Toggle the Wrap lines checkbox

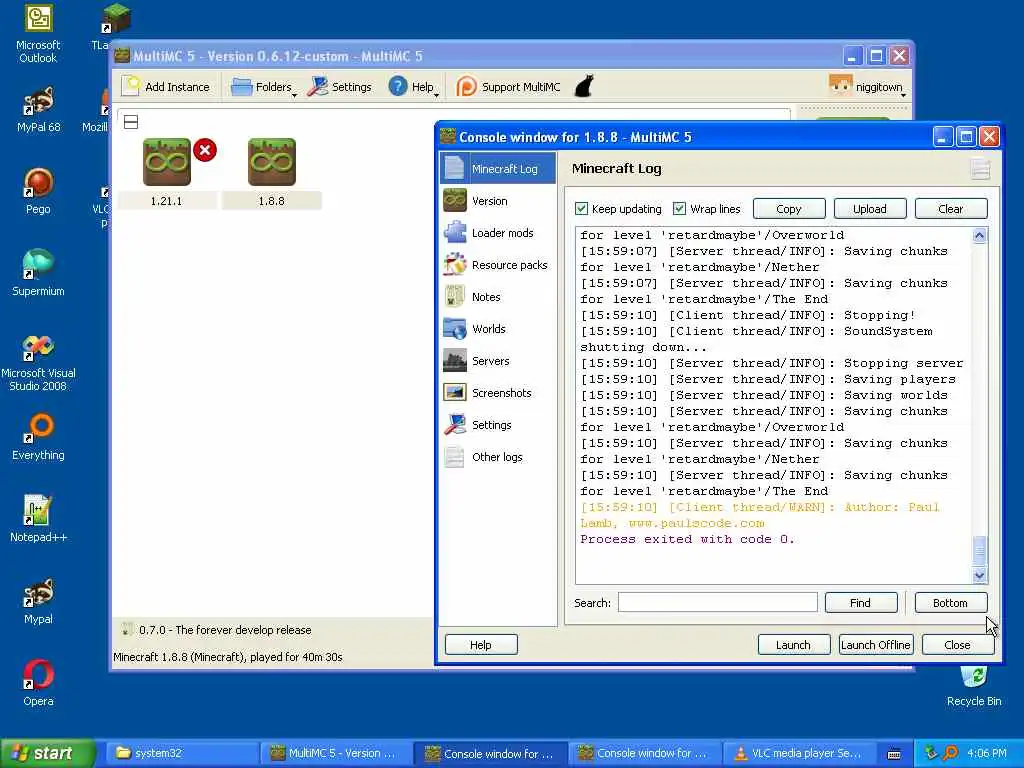pos(679,209)
